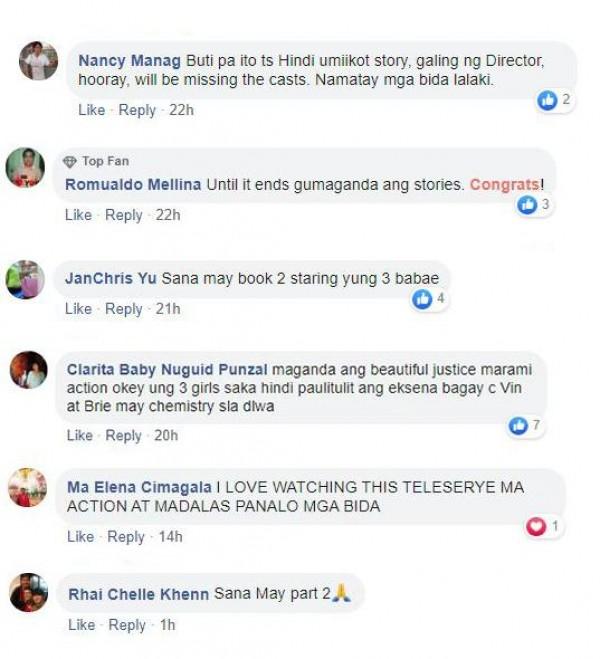This screenshot has height=659, width=600.
Task: Reply to Rhai Chelle Khenn's comment
Action: click(127, 625)
